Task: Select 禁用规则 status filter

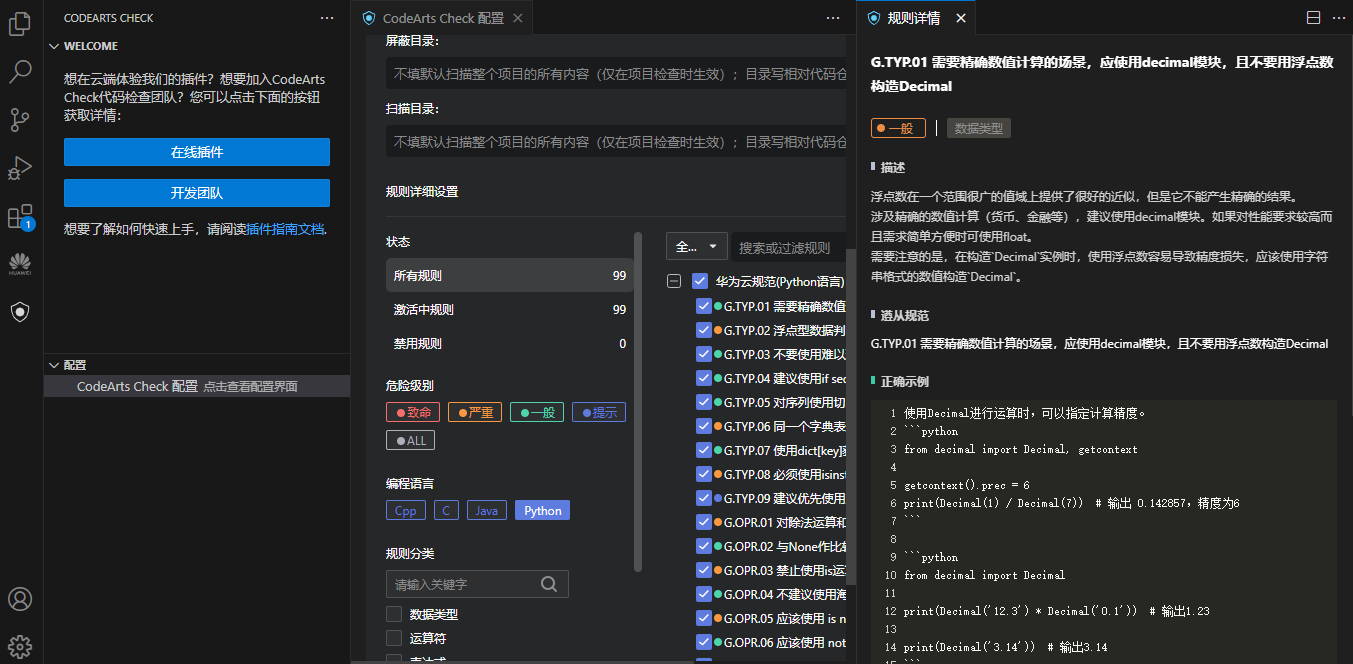Action: click(510, 343)
